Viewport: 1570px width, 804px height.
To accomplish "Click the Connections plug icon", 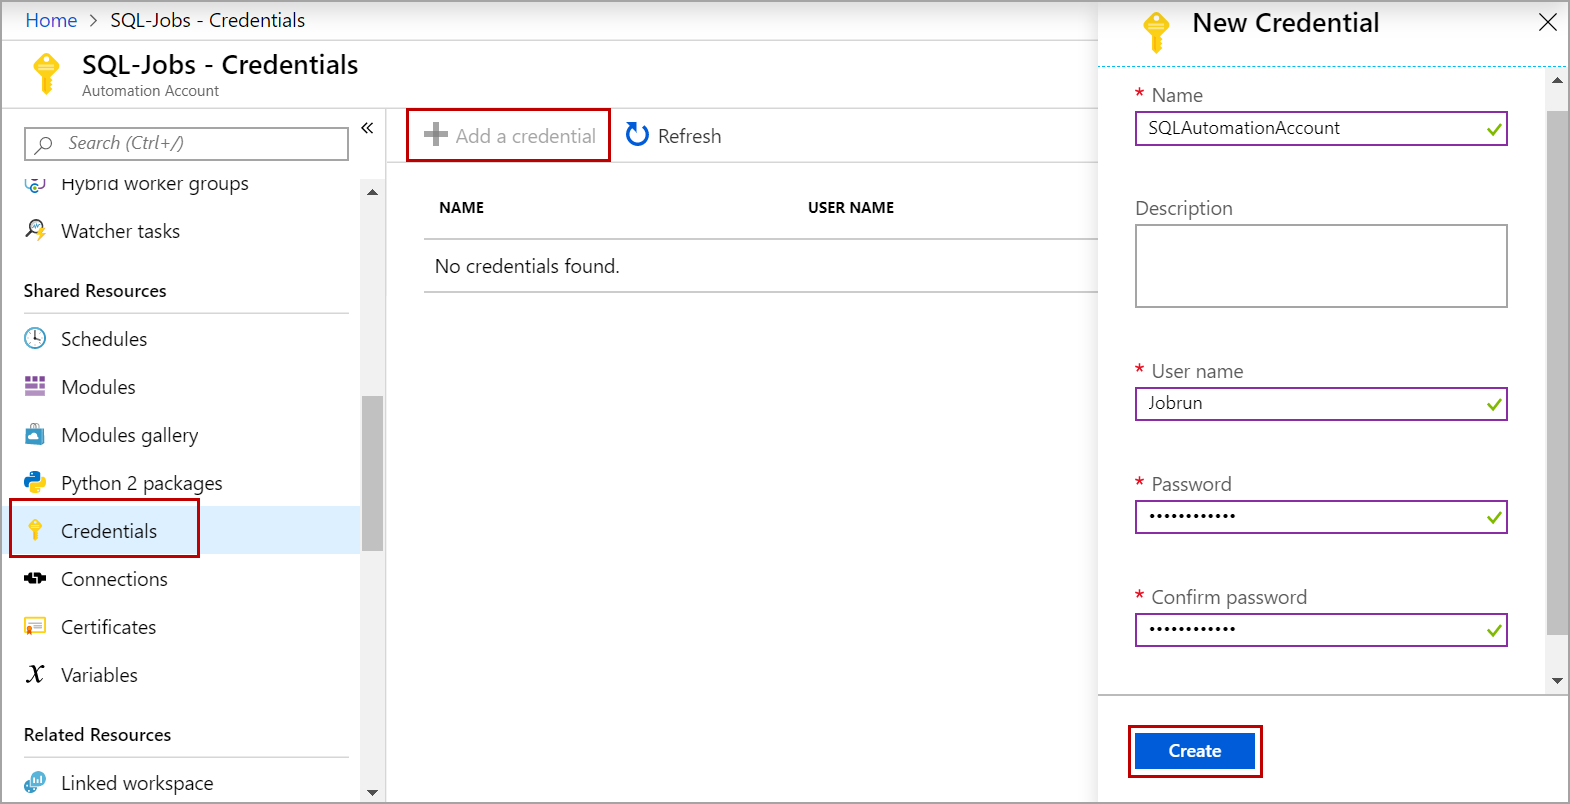I will [x=35, y=578].
